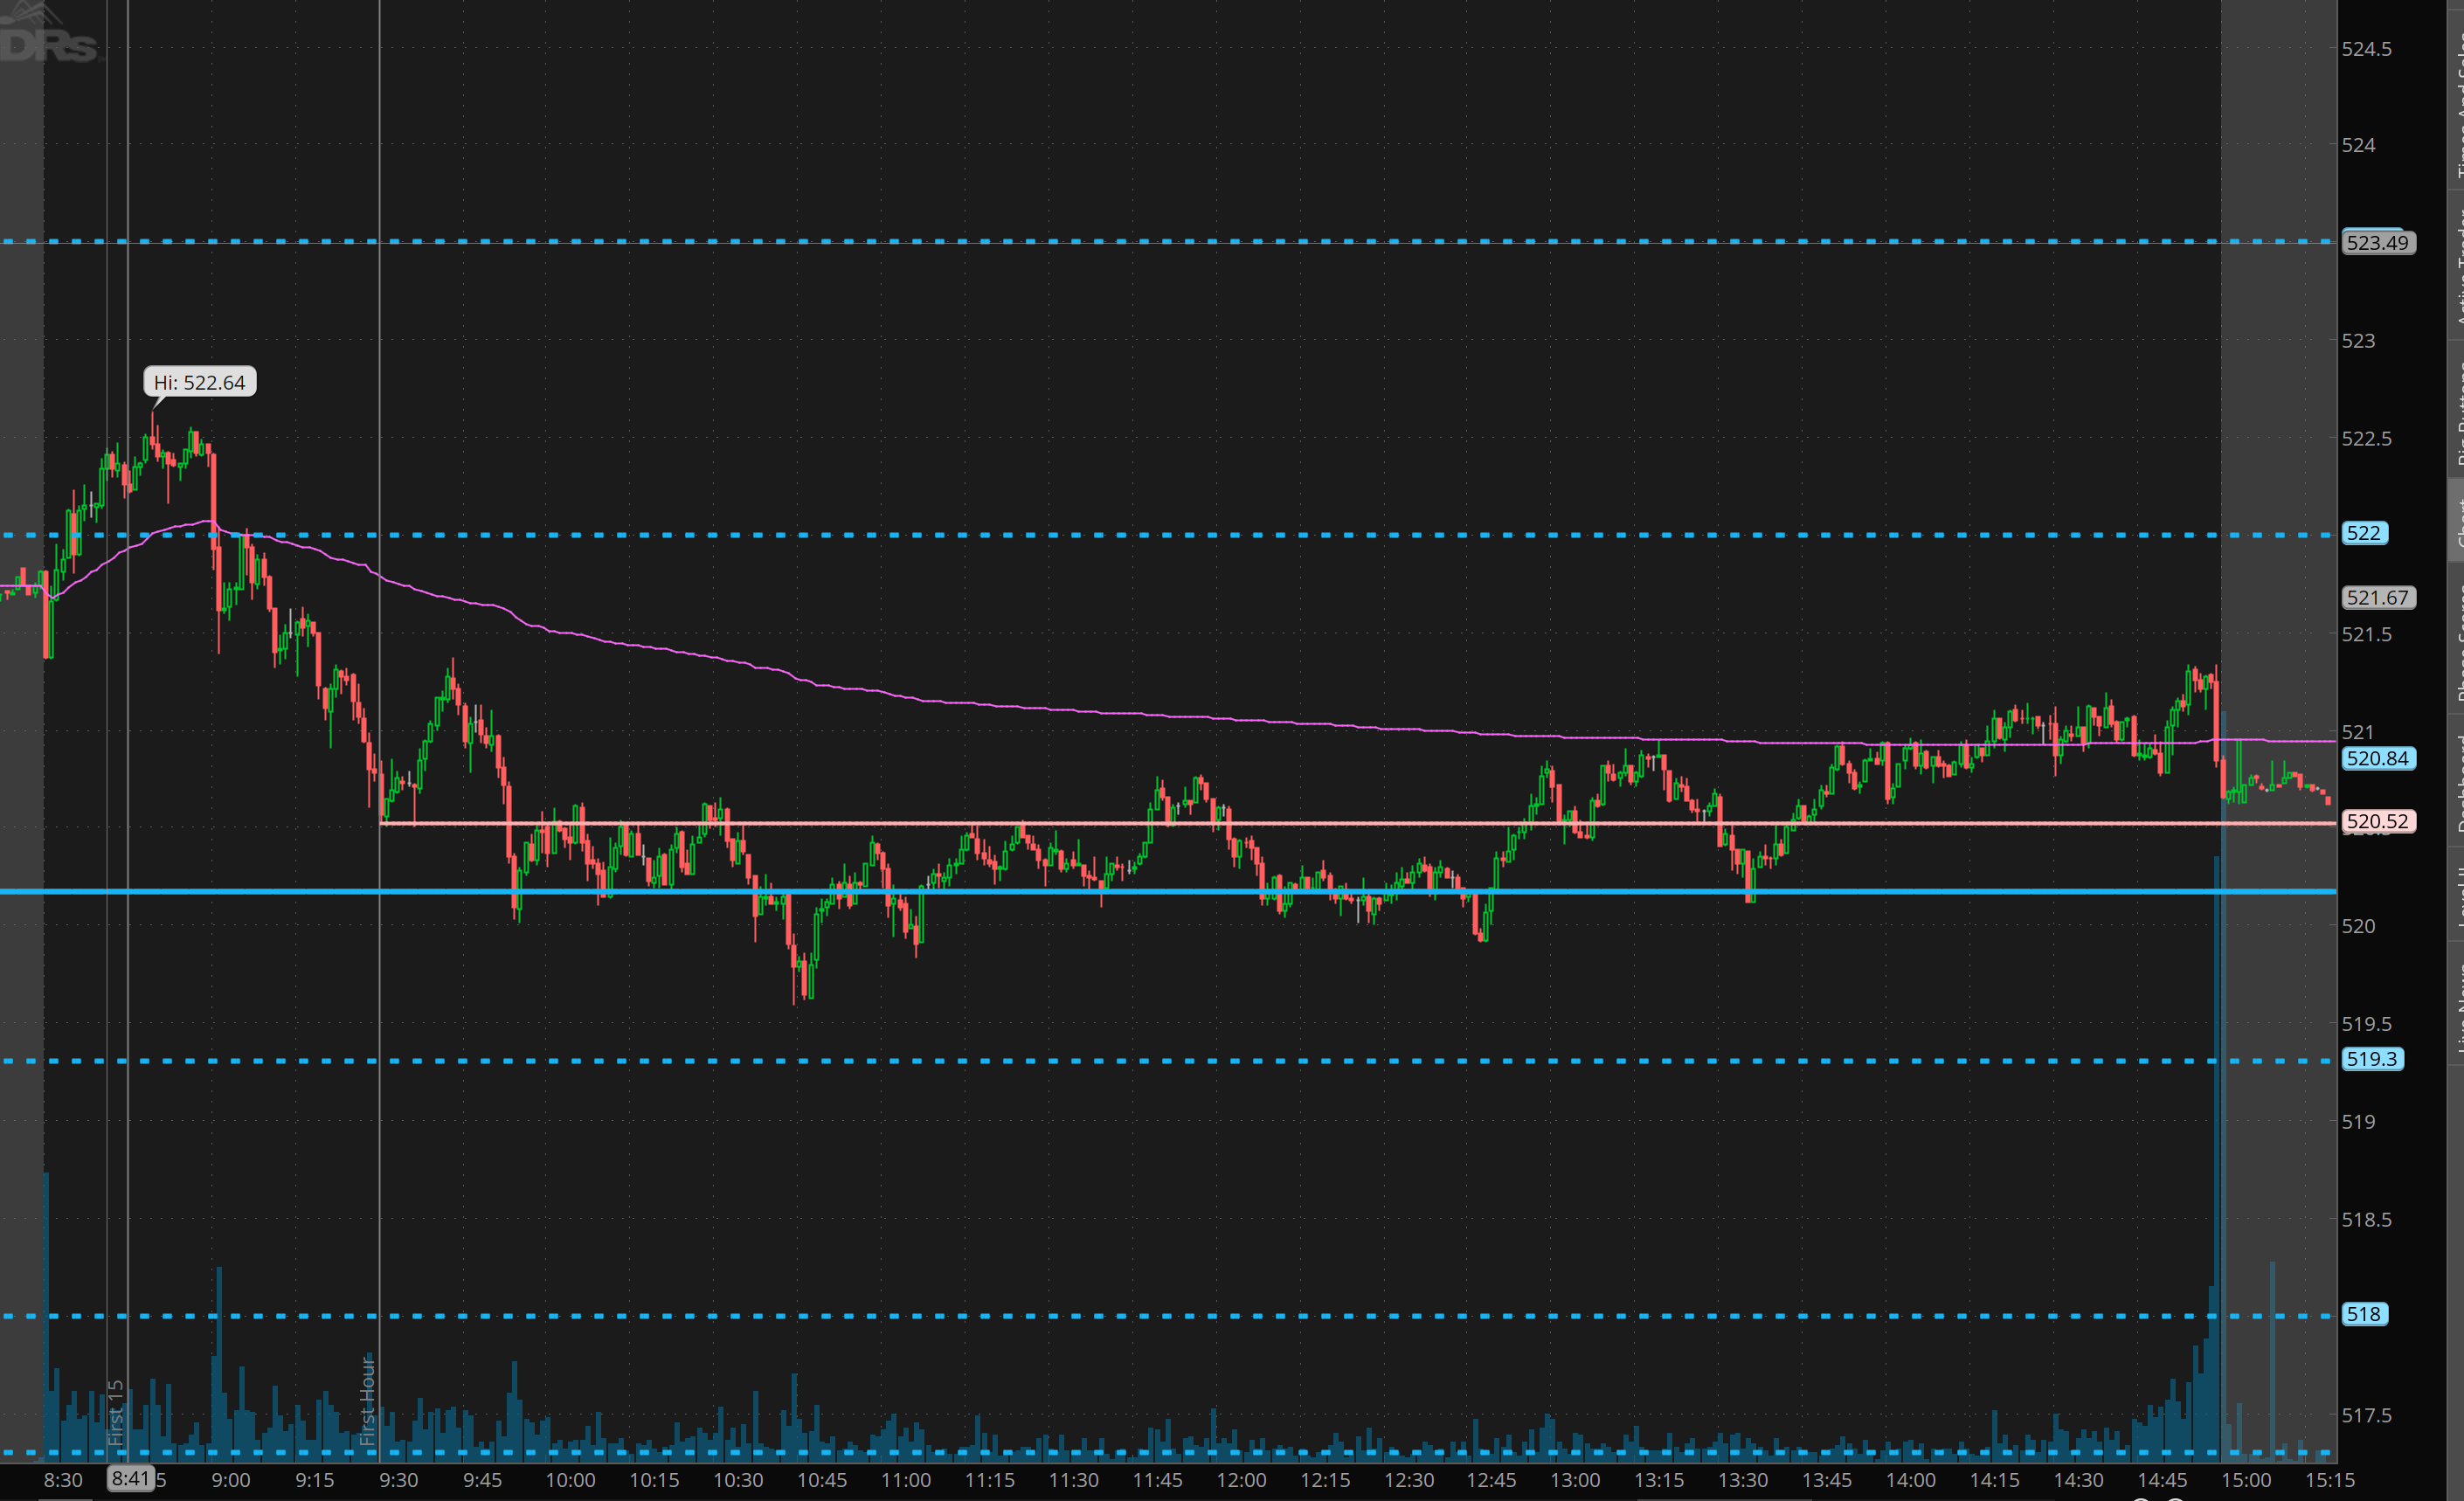
Task: Select the 519.3 blue price level label
Action: (2371, 1059)
